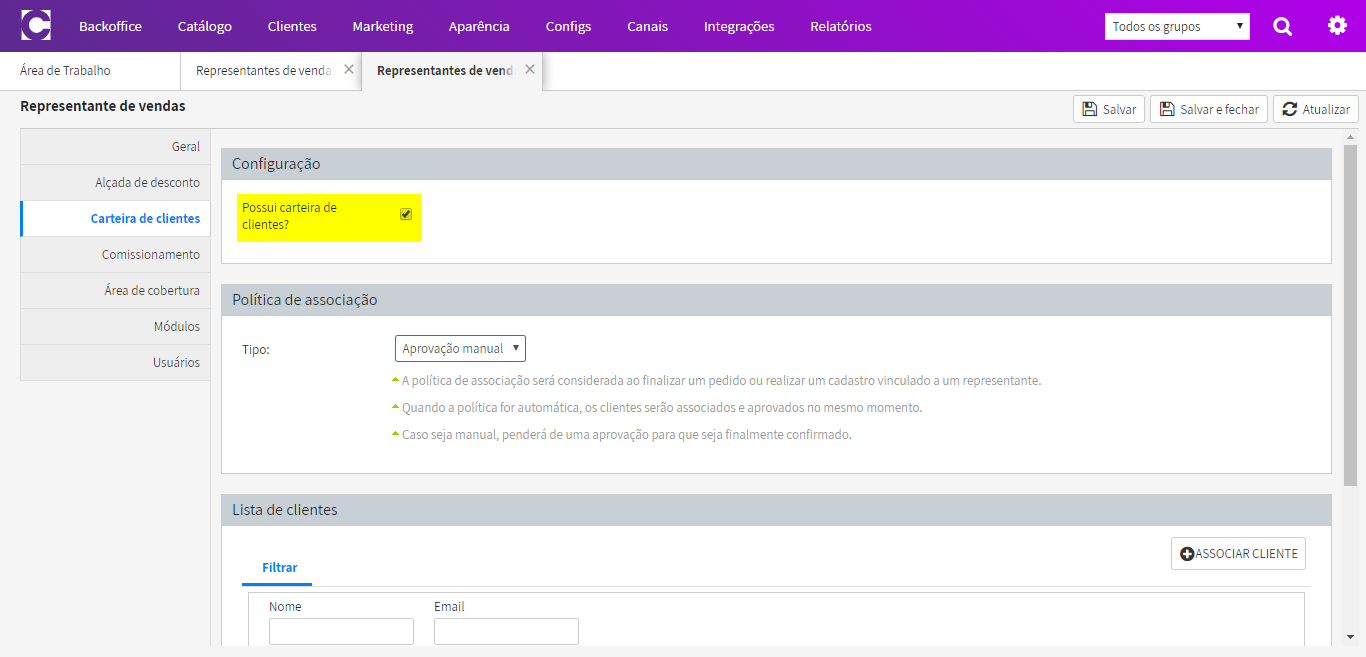Uncheck Possui carteira de clientes checkbox

[406, 214]
